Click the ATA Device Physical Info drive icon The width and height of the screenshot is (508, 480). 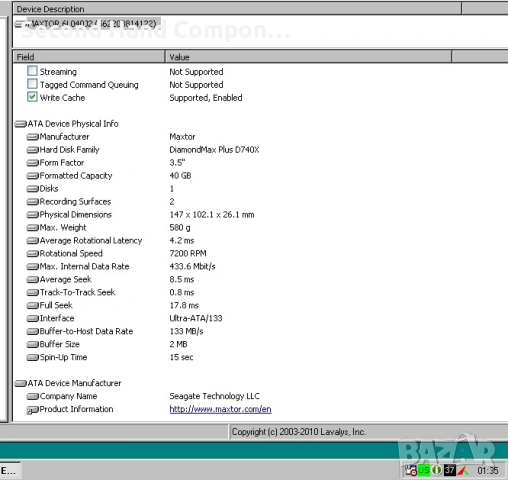(21, 124)
